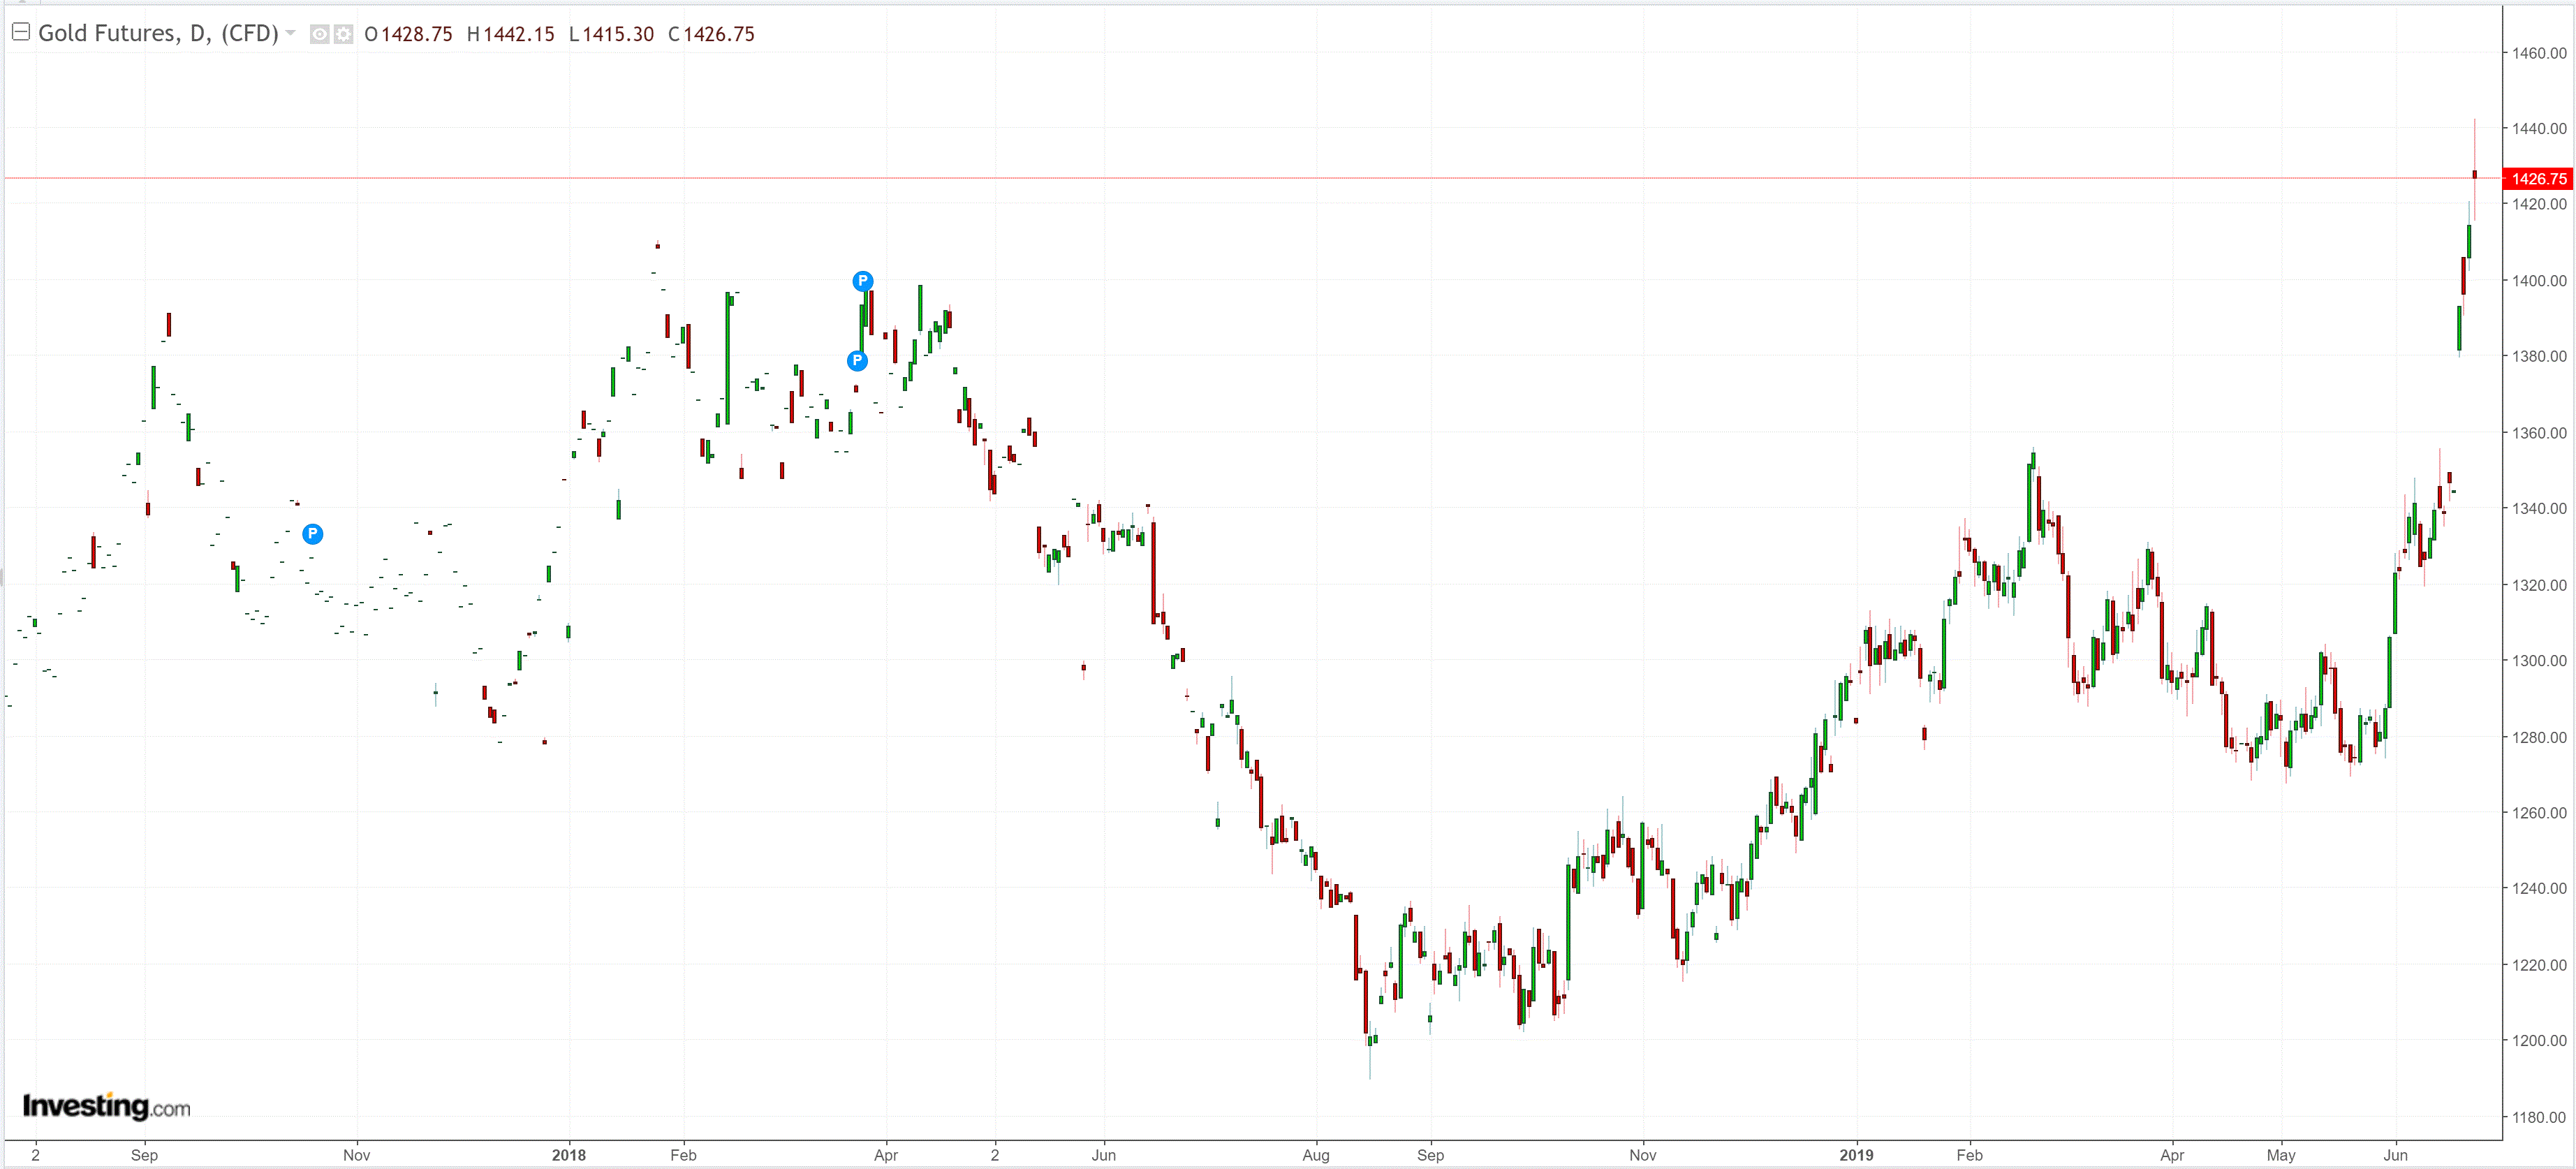This screenshot has width=2576, height=1169.
Task: Click the open value O 1428.75
Action: pyautogui.click(x=408, y=34)
